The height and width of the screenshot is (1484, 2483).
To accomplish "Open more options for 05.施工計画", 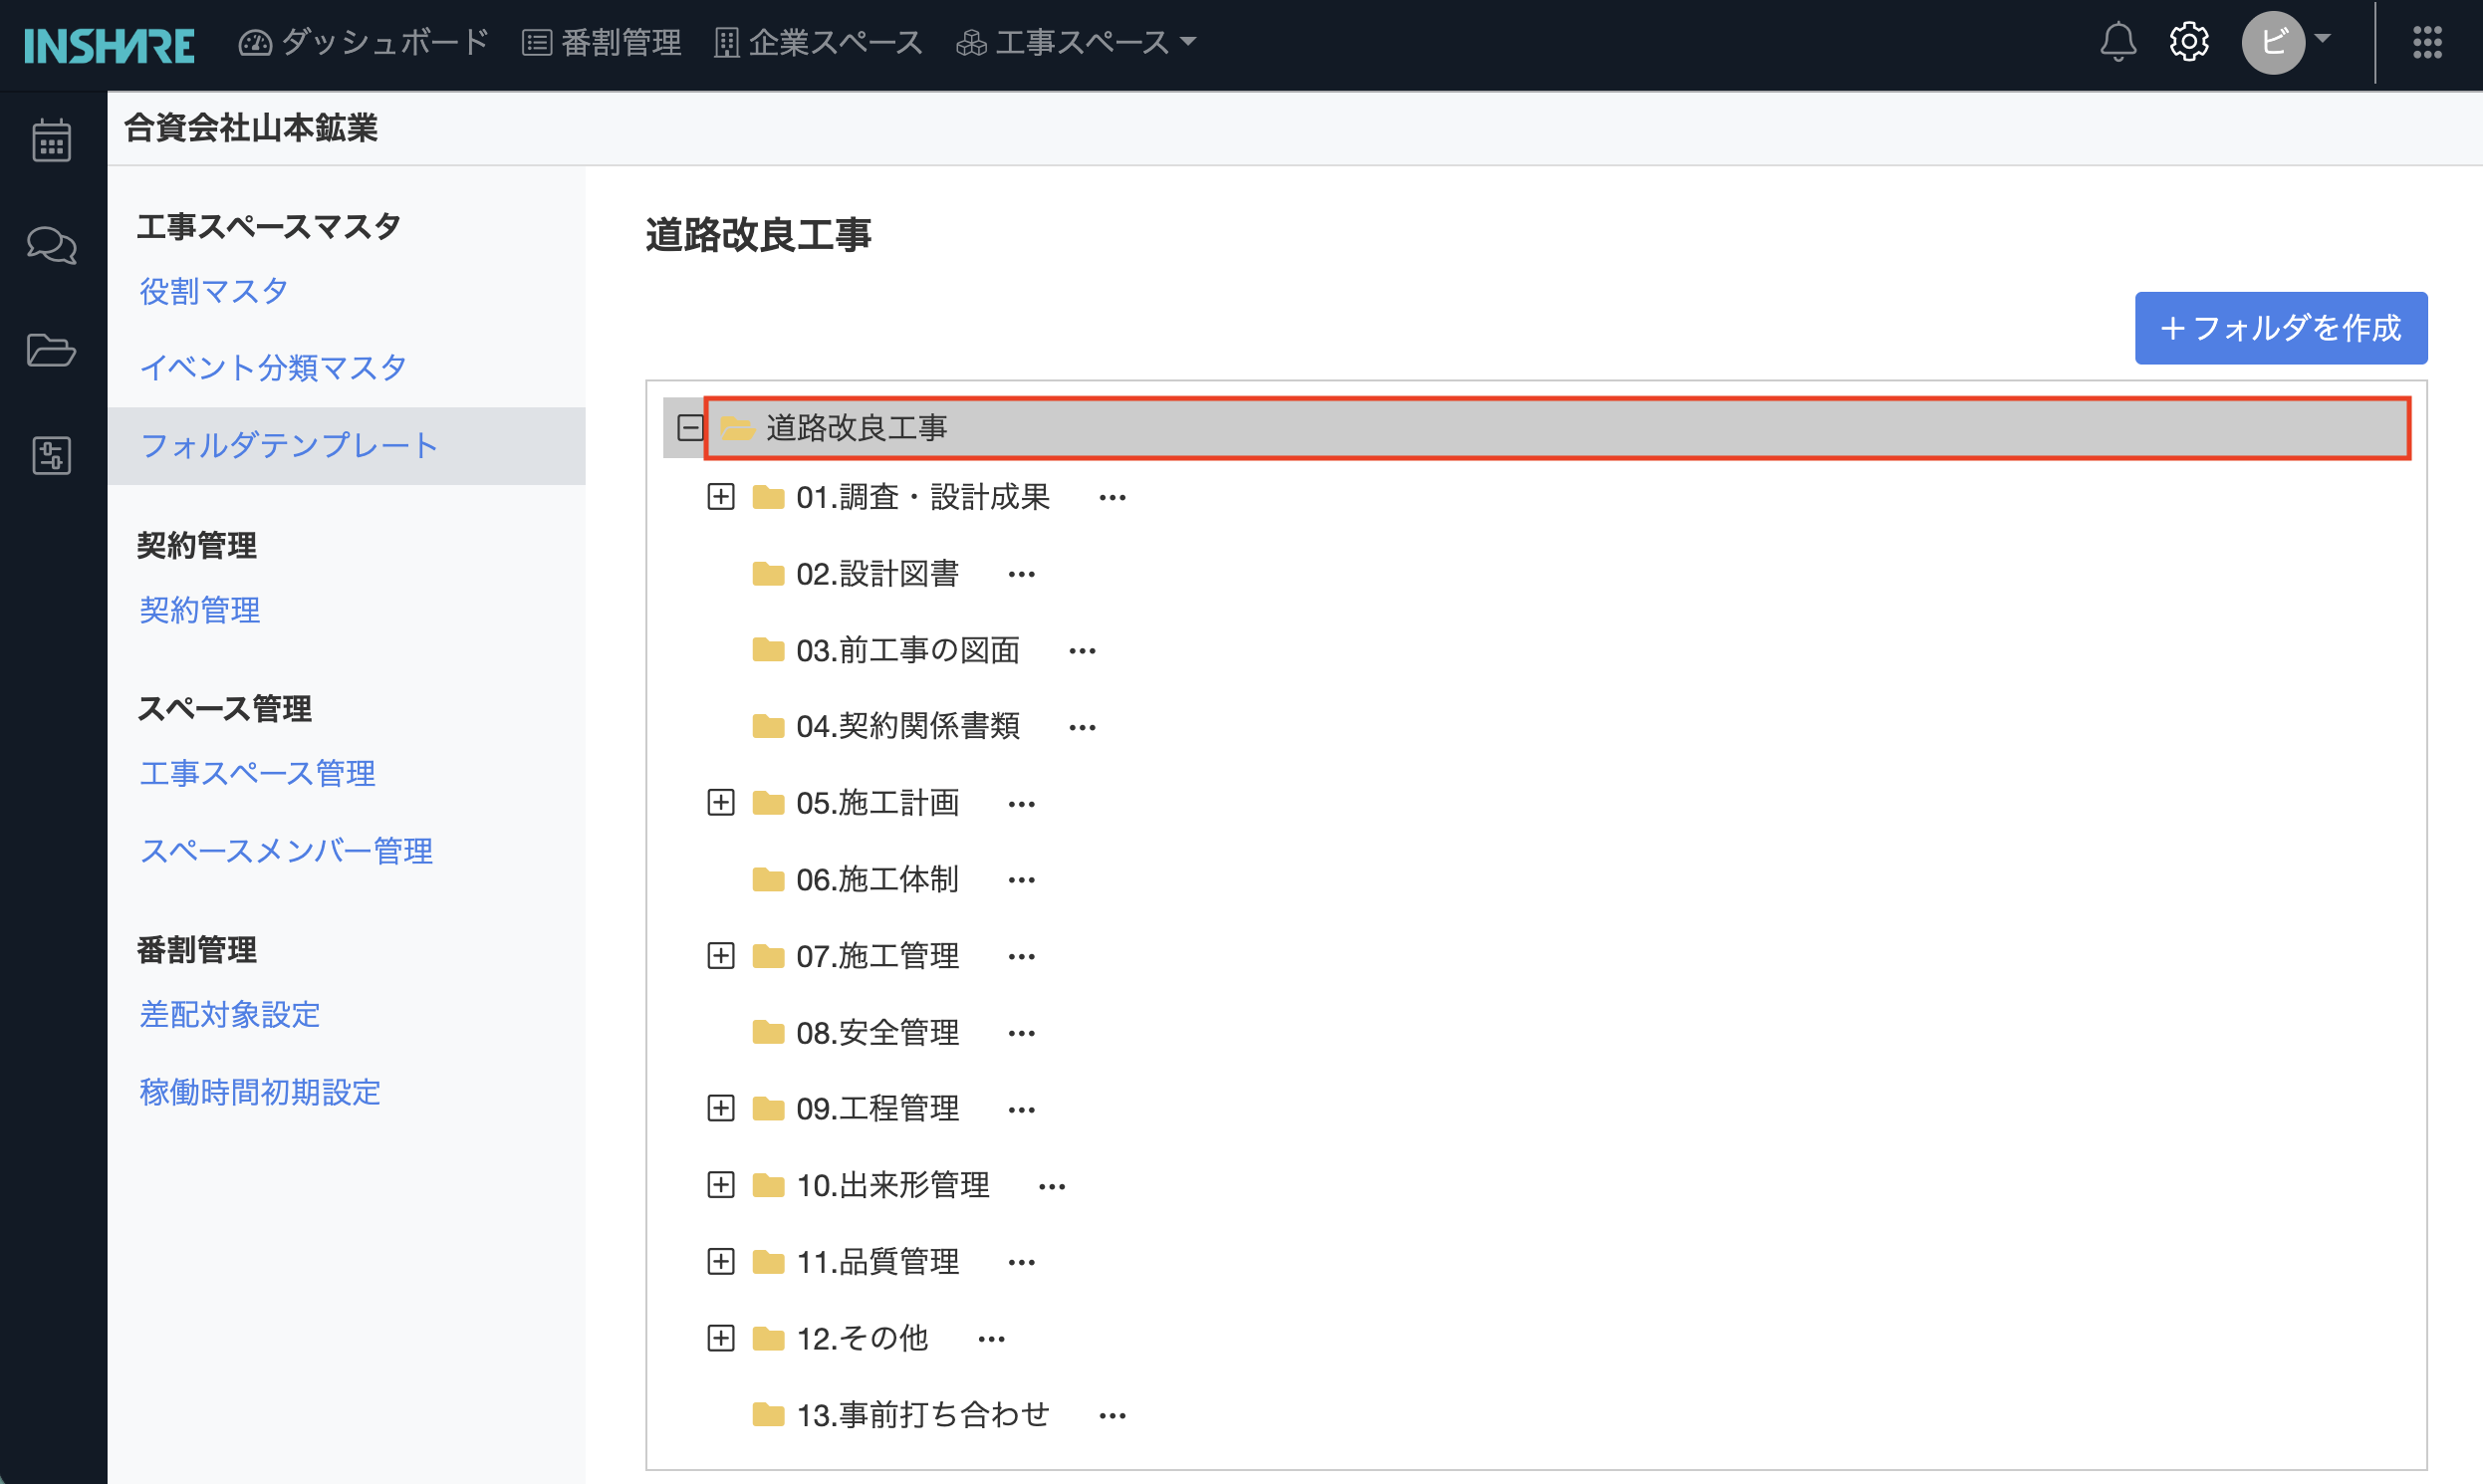I will (1021, 804).
